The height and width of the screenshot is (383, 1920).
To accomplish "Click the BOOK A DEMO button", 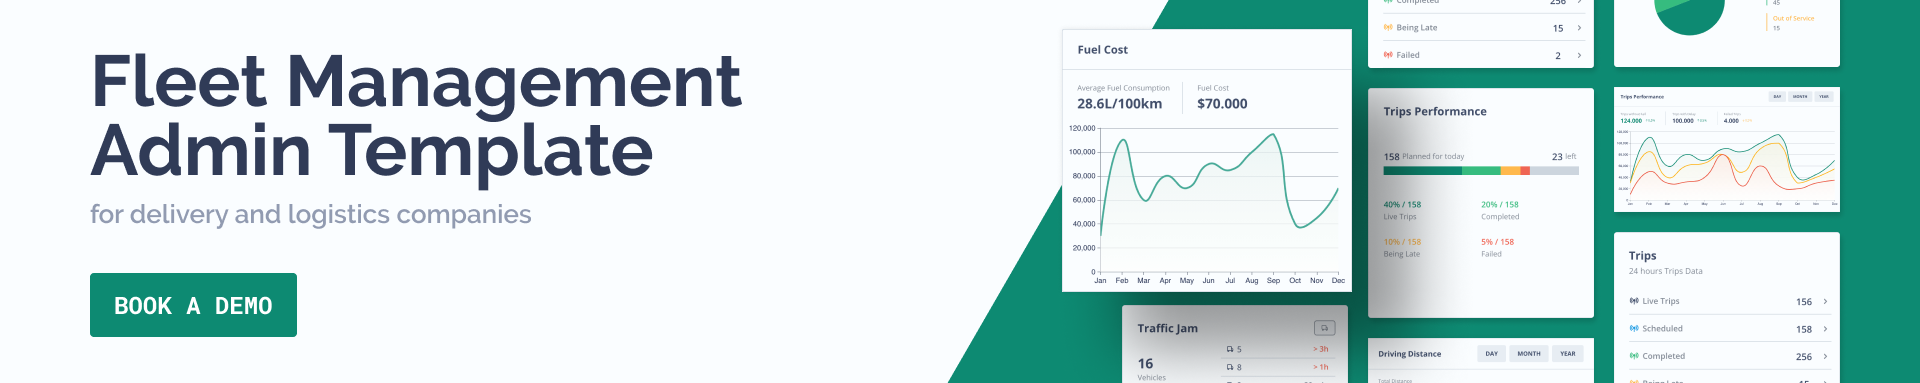I will pos(193,305).
